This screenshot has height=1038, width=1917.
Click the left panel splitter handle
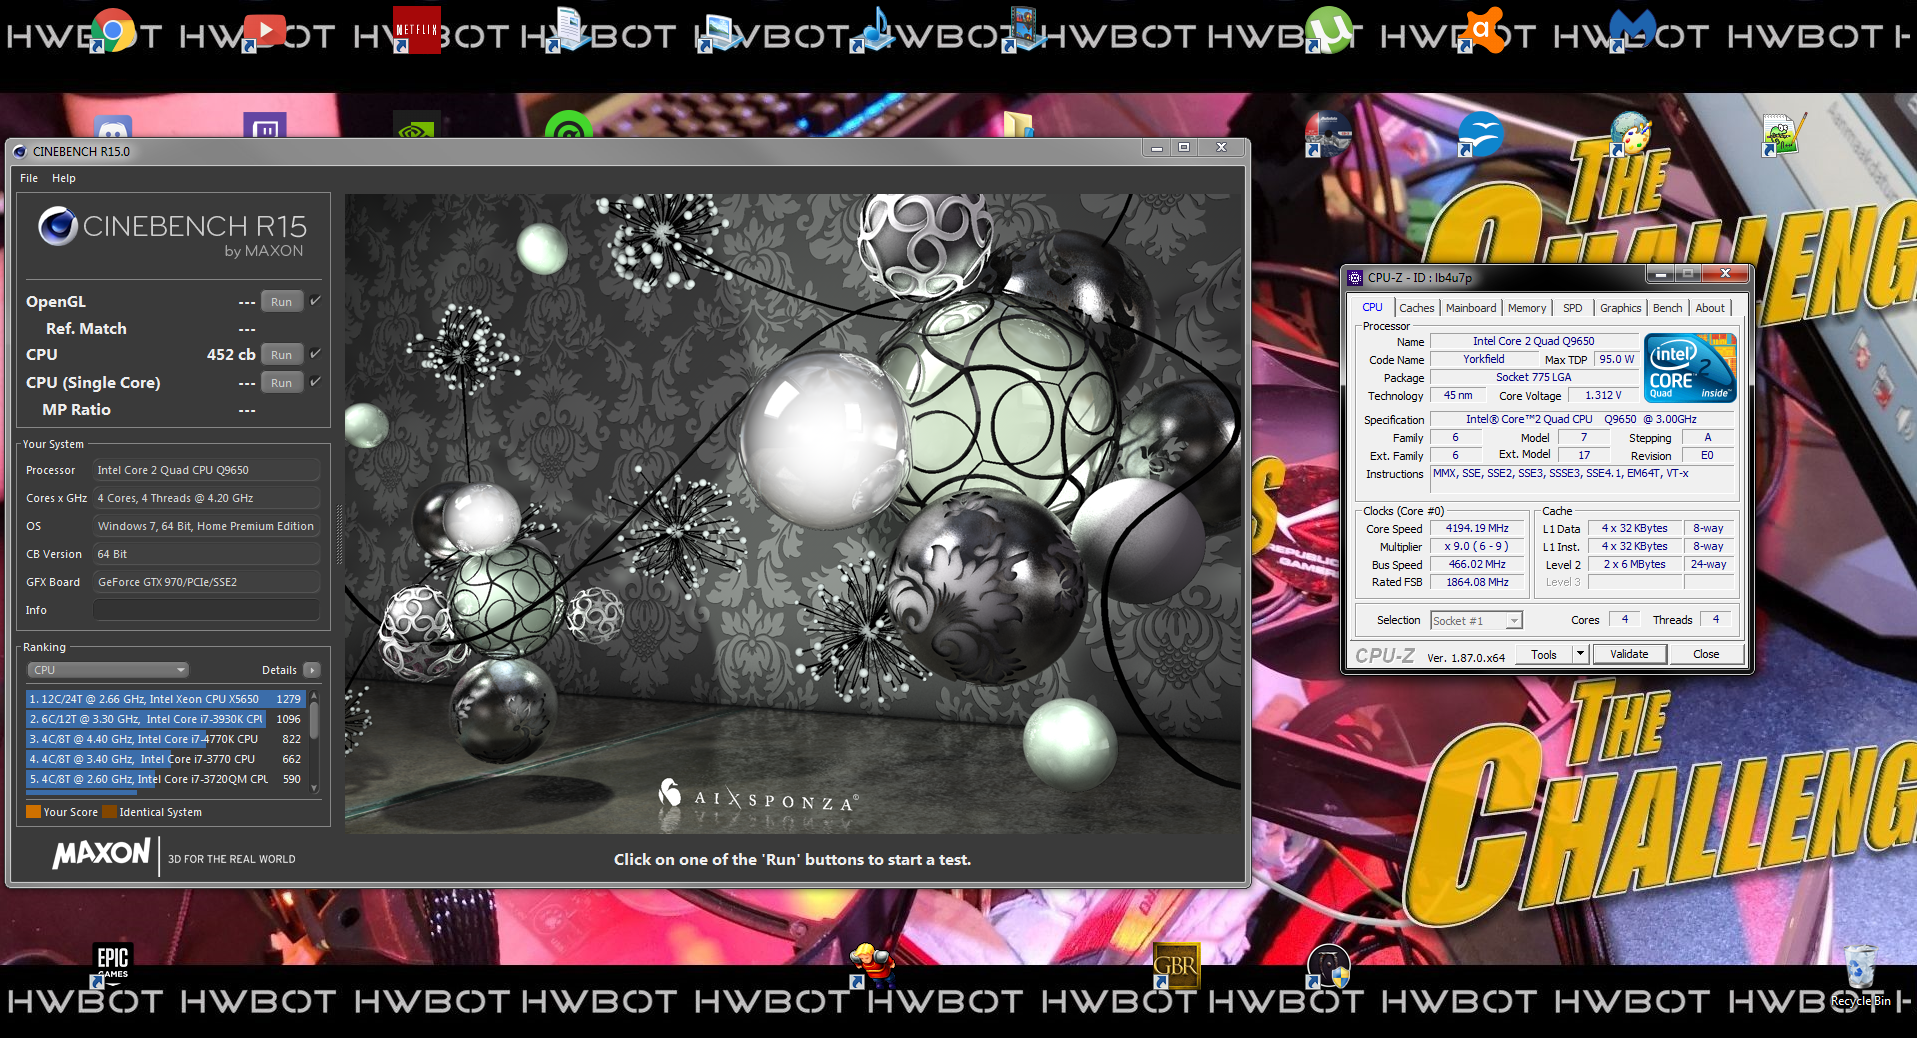pyautogui.click(x=339, y=535)
